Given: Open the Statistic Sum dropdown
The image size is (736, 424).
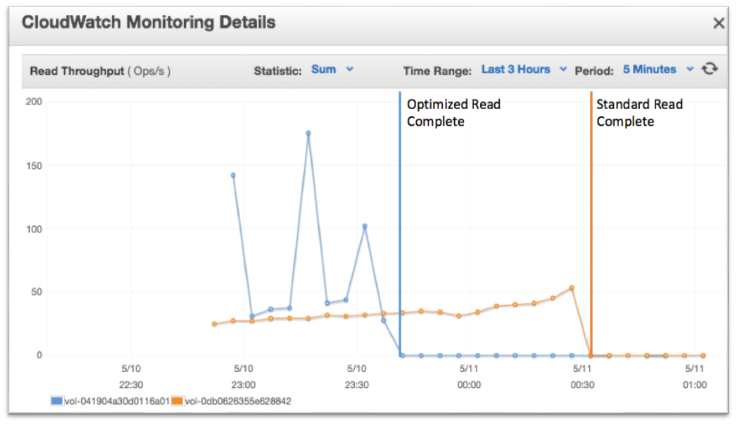Looking at the screenshot, I should 332,69.
